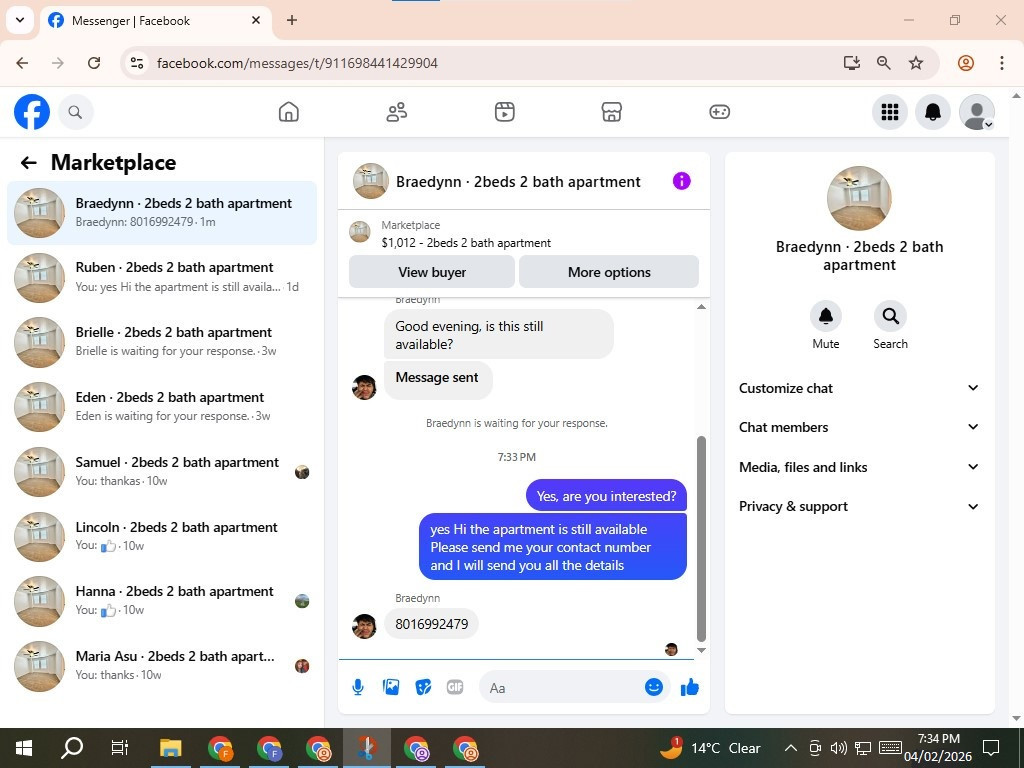This screenshot has height=768, width=1024.
Task: Open Facebook home via logo
Action: 31,112
